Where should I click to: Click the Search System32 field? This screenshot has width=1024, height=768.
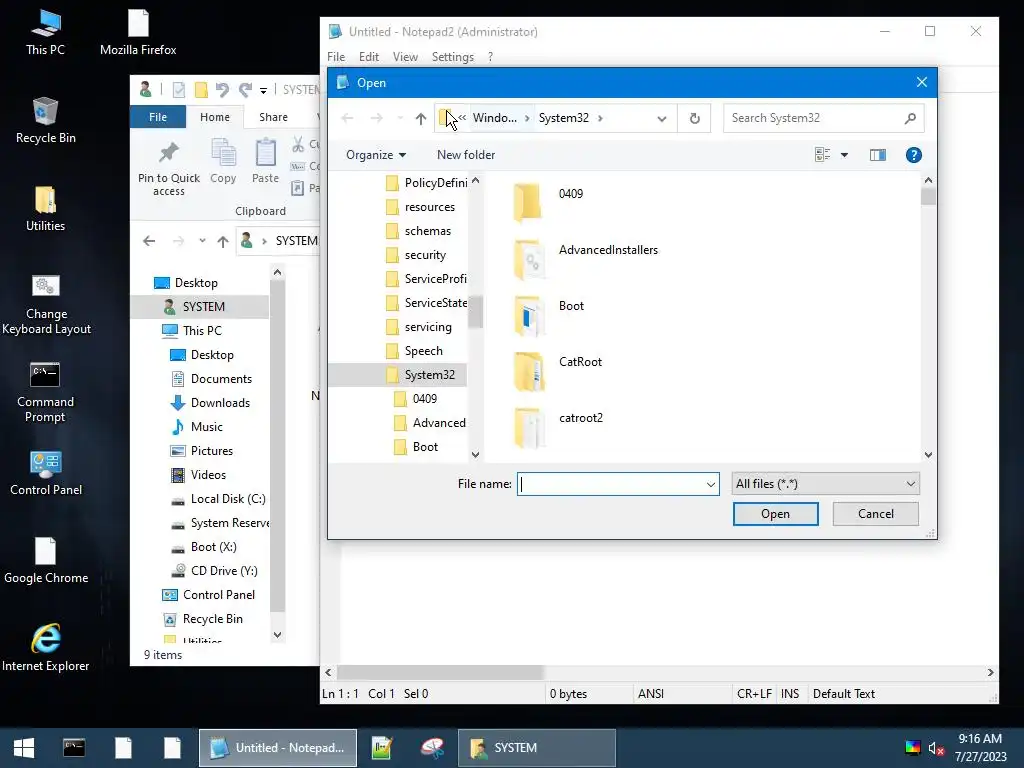coord(812,118)
